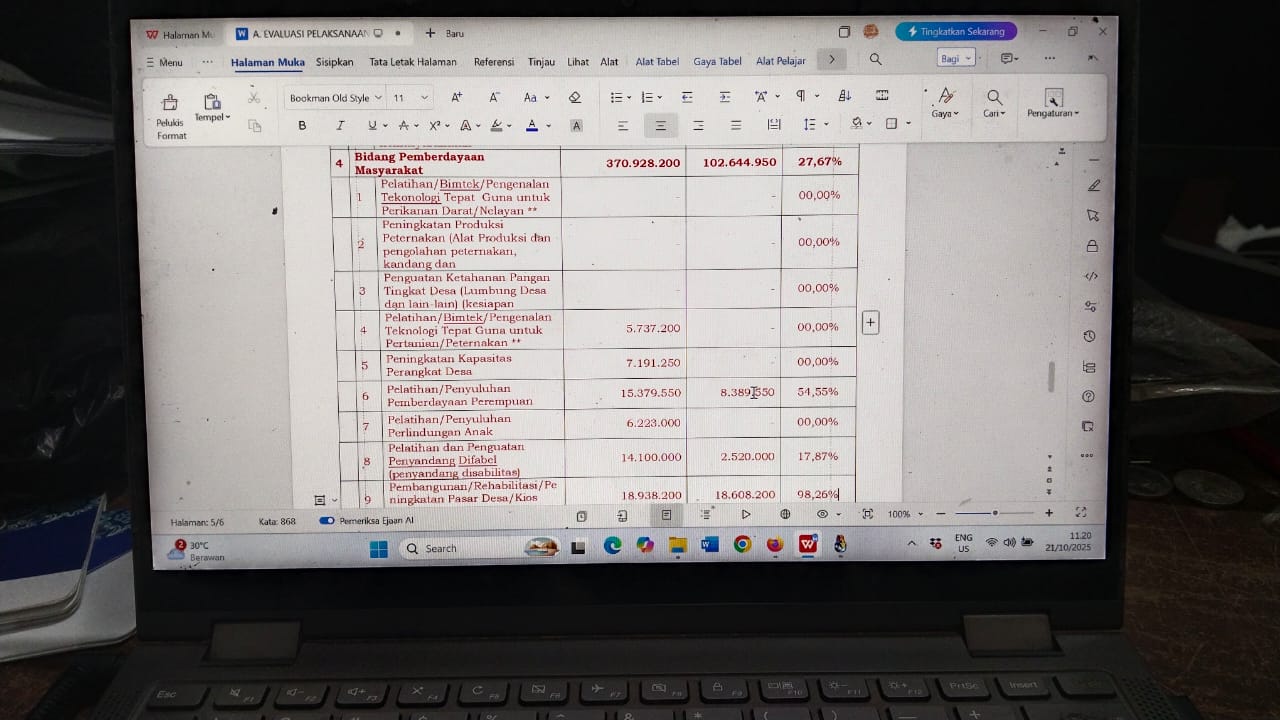Click the italic formatting icon

pyautogui.click(x=340, y=126)
